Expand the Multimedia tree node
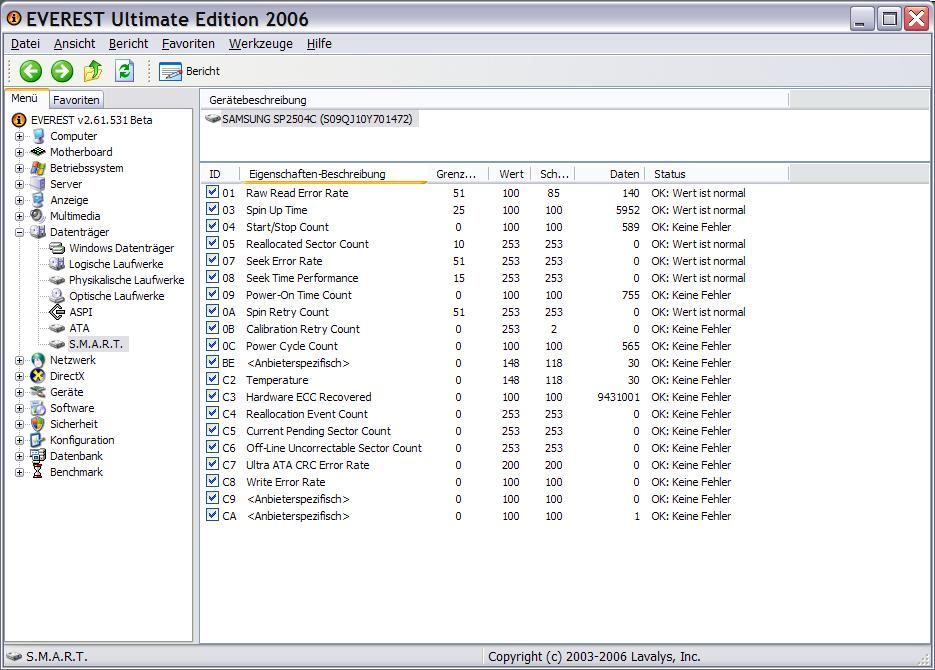Viewport: 935px width, 670px height. pos(20,216)
